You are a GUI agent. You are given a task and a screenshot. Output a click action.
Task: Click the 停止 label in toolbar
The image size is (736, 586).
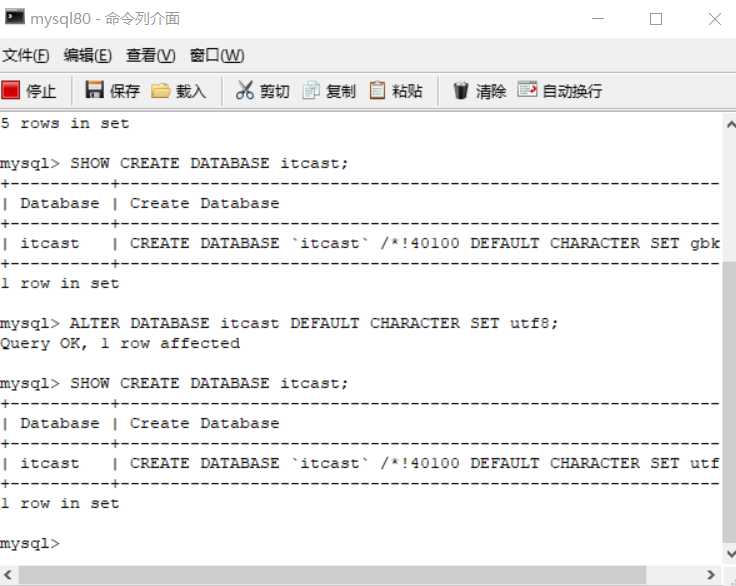(x=41, y=91)
